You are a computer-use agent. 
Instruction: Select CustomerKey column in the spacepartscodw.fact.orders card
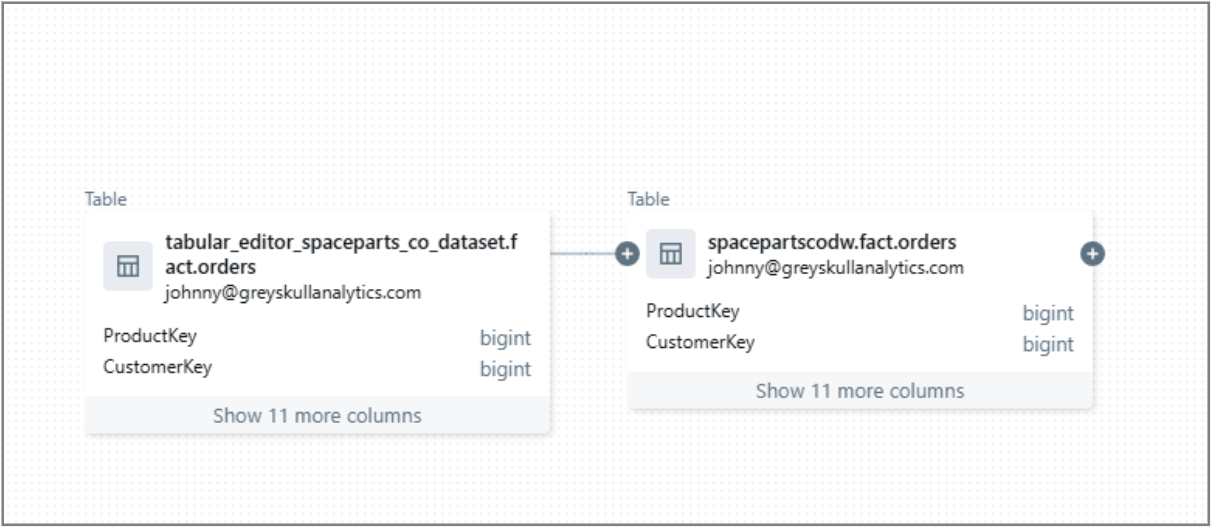pyautogui.click(x=700, y=343)
